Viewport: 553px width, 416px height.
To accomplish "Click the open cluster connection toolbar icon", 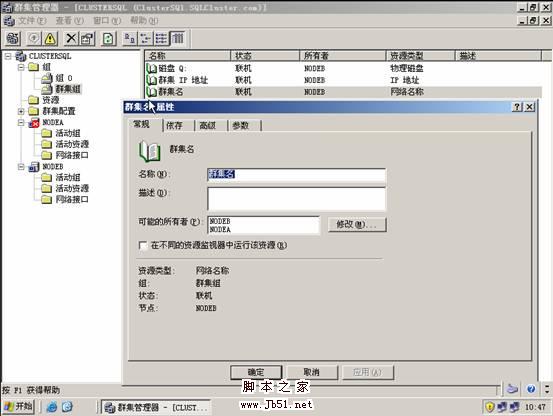I will pyautogui.click(x=13, y=38).
